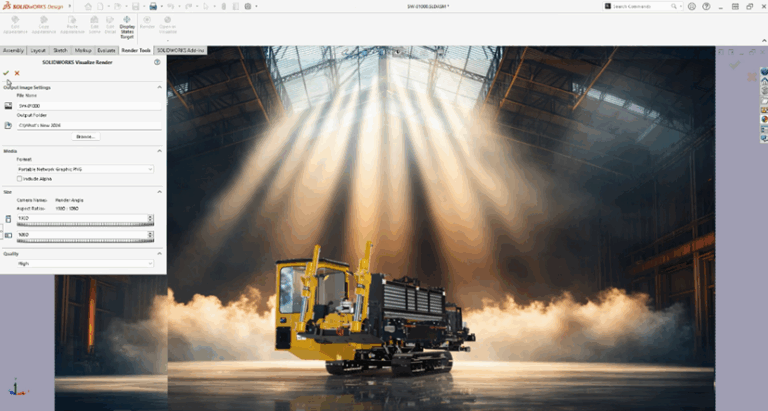Enable the Include Alpha checkbox

pyautogui.click(x=20, y=179)
